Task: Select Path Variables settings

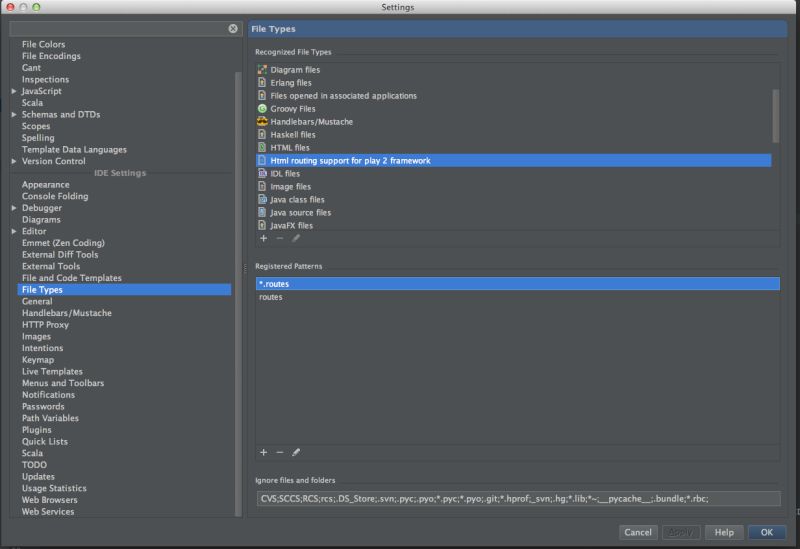Action: pos(50,418)
